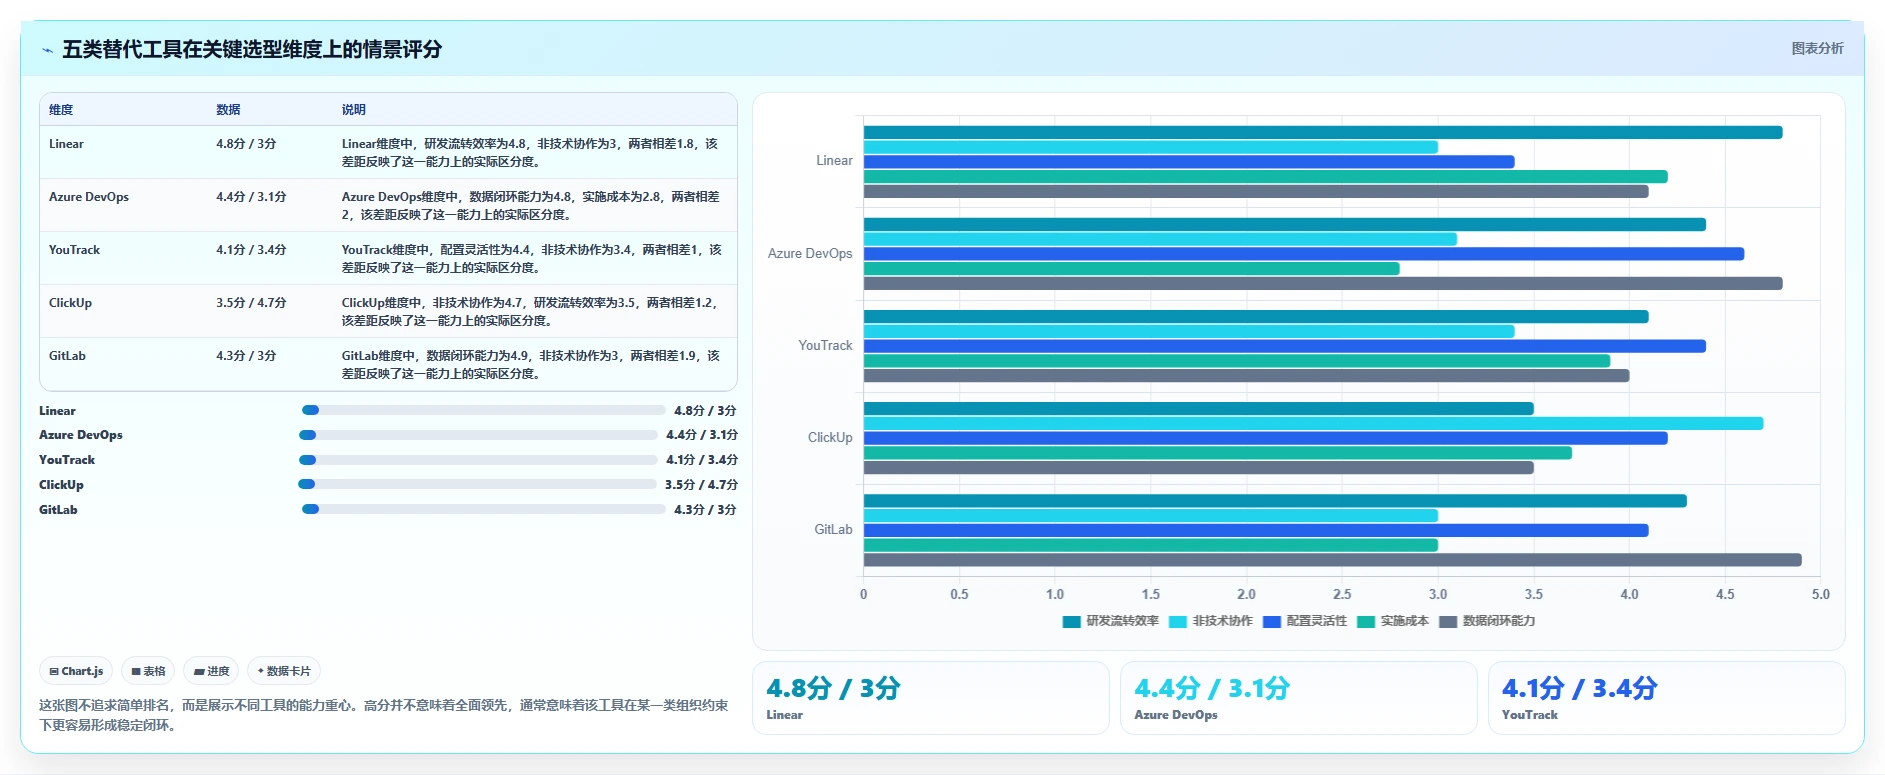Click the GitLab维度中 description in the table
The image size is (1885, 775).
click(531, 364)
